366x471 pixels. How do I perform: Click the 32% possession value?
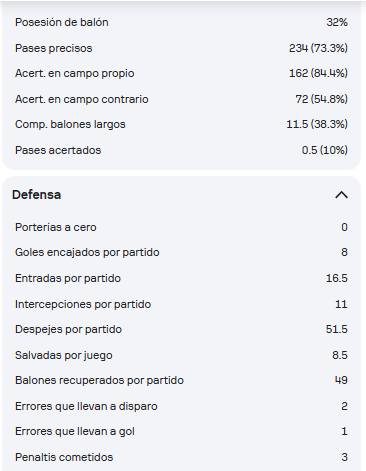tap(337, 22)
